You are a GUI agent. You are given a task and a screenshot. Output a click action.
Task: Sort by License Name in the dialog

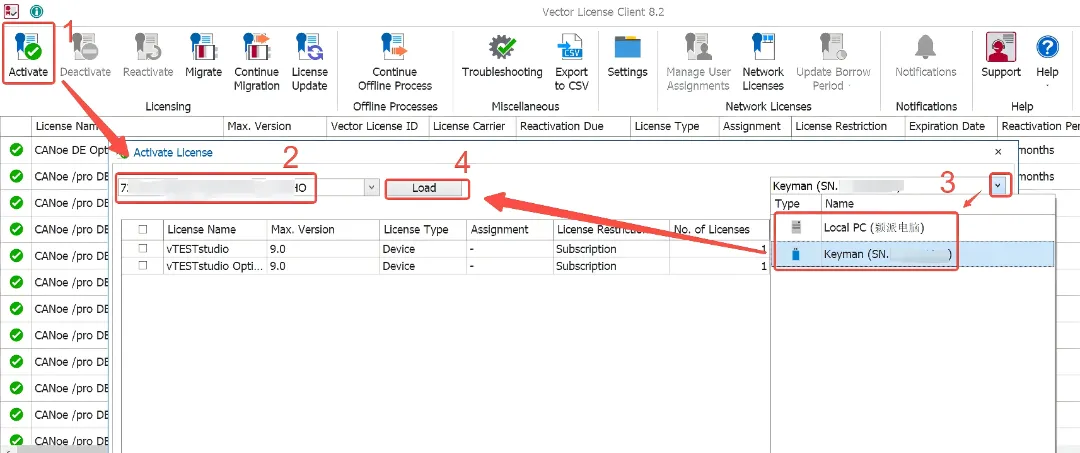215,229
